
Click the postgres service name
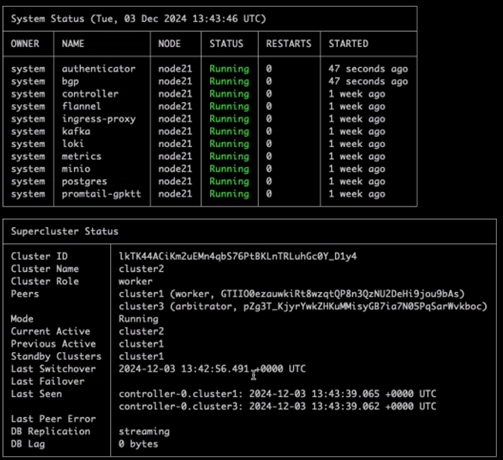(84, 182)
